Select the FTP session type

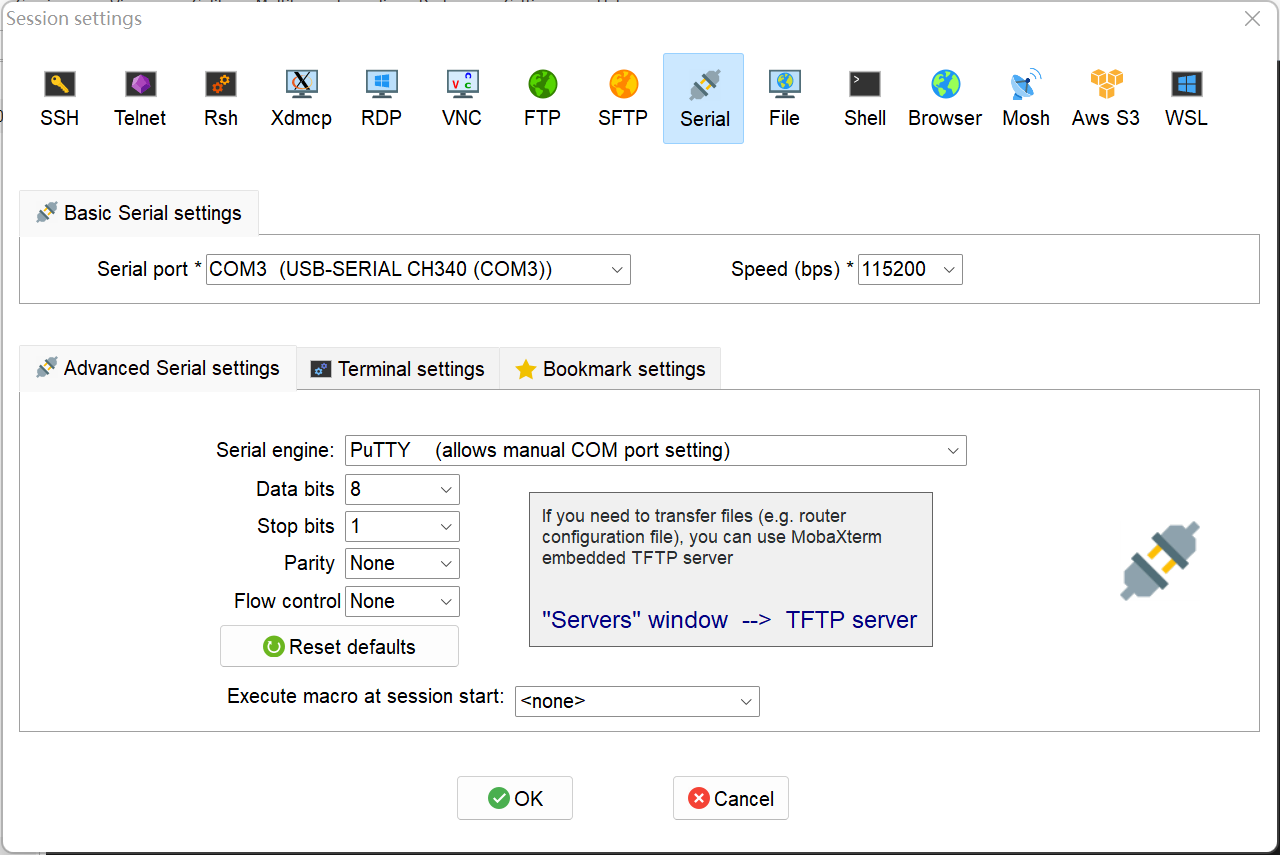click(542, 99)
